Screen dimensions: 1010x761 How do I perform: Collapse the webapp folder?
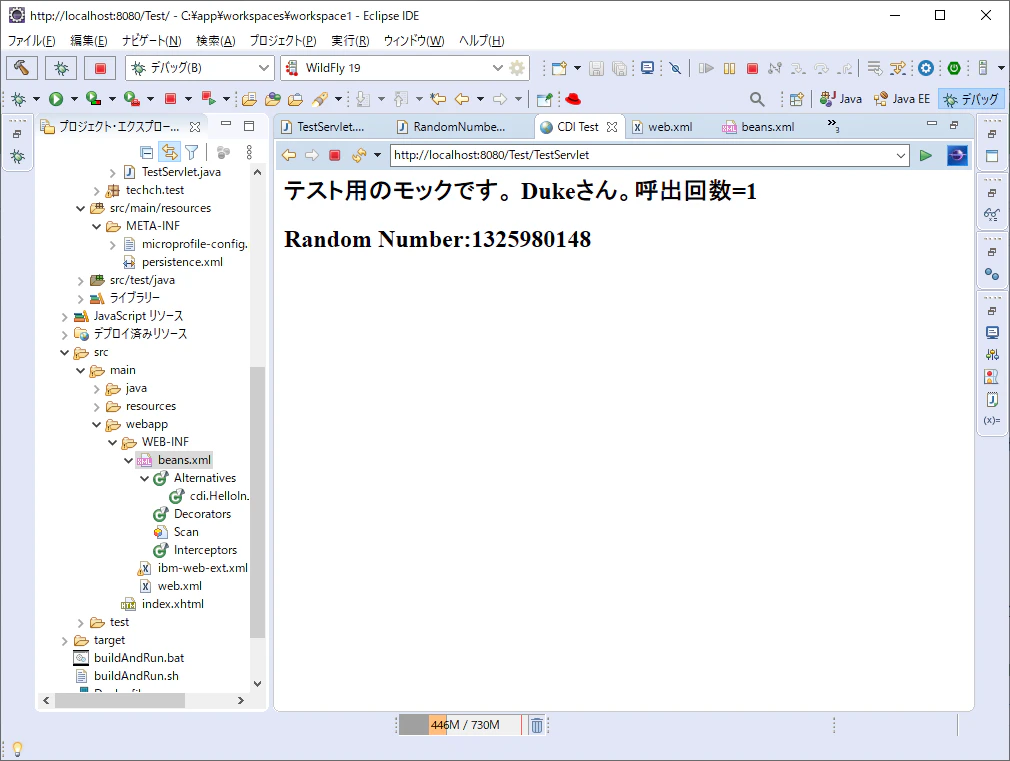click(x=97, y=425)
